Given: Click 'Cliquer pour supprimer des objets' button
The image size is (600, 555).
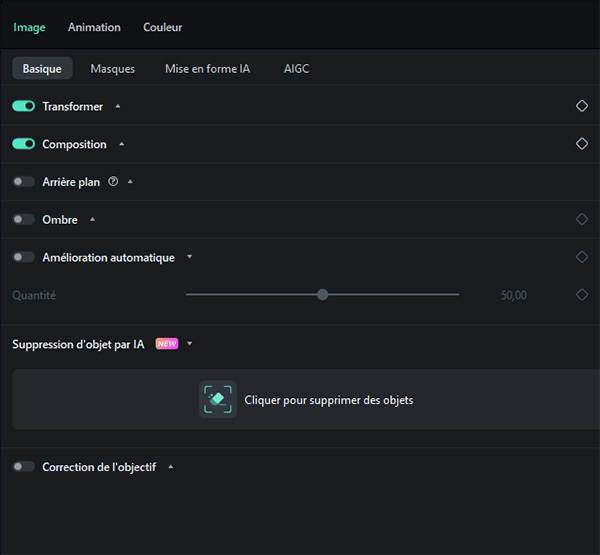Looking at the screenshot, I should point(328,400).
